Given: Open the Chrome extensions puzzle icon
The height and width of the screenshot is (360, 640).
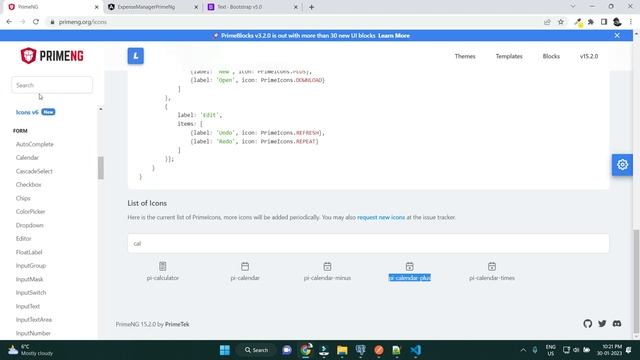Looking at the screenshot, I should (591, 22).
